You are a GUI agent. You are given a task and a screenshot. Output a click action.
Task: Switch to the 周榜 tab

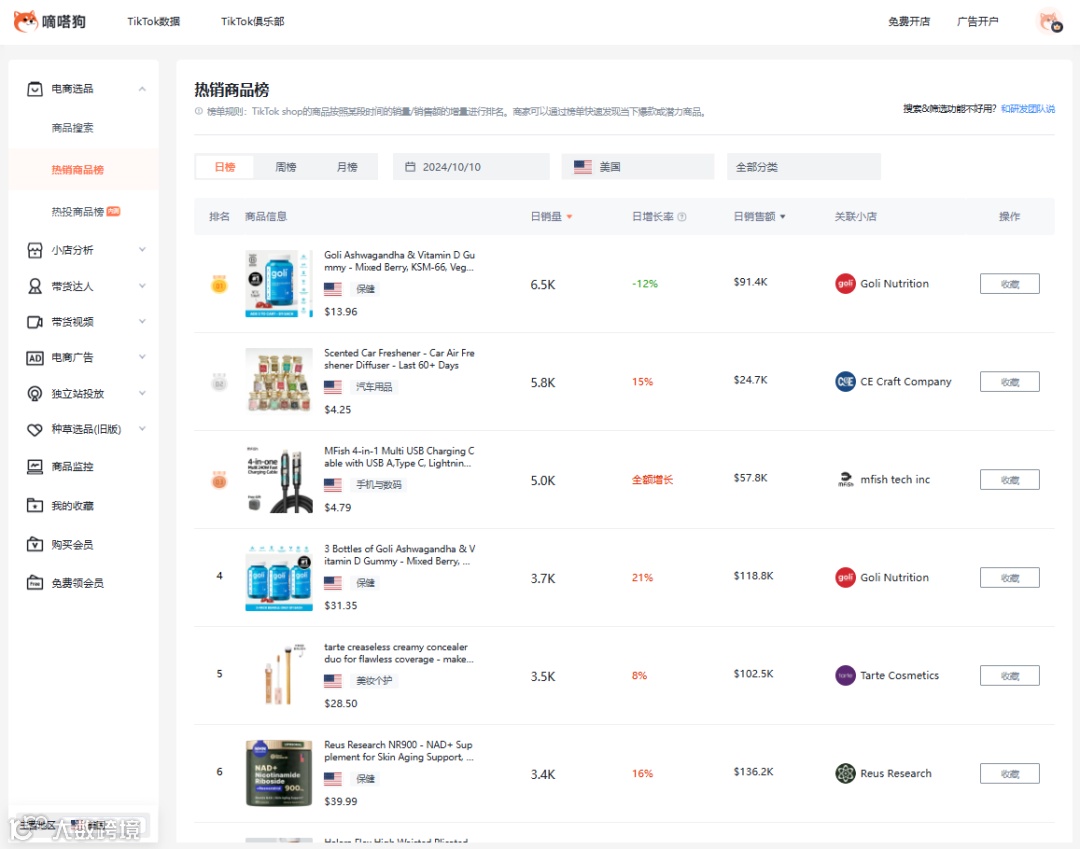[286, 167]
